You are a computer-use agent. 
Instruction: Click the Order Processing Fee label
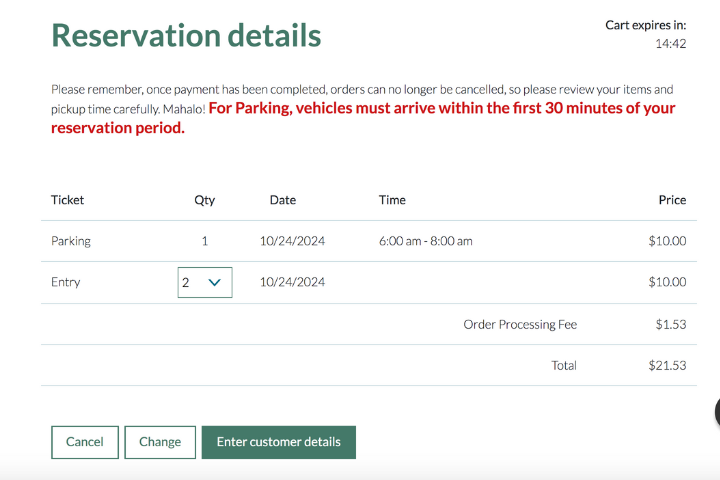coord(520,324)
